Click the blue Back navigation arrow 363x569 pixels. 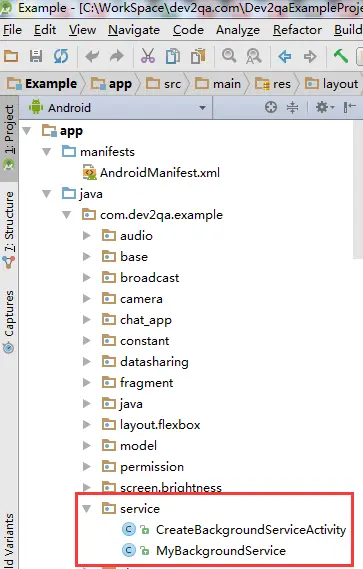pyautogui.click(x=285, y=56)
